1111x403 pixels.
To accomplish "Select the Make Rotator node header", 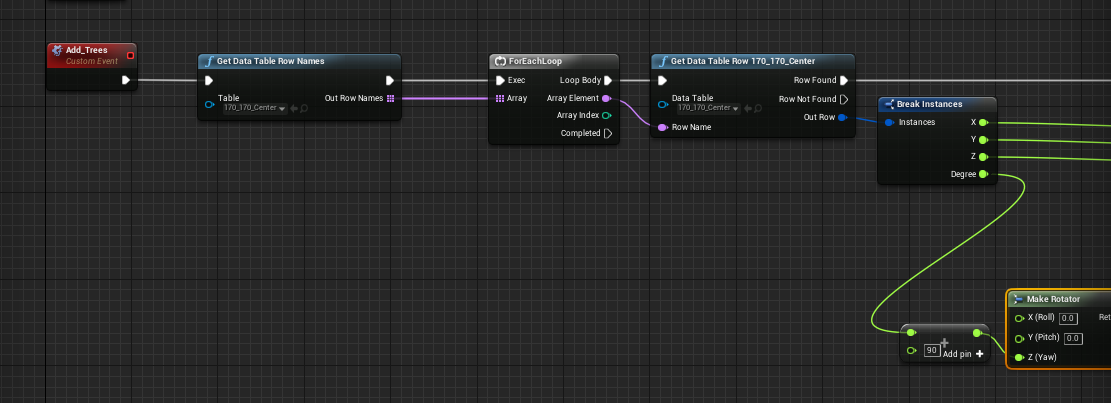I will click(x=1059, y=299).
